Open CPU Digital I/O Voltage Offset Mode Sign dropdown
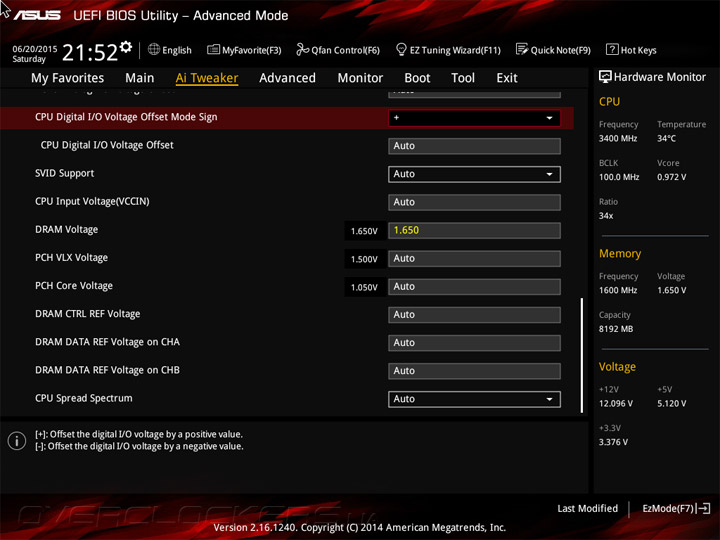Viewport: 720px width, 540px height. (474, 118)
